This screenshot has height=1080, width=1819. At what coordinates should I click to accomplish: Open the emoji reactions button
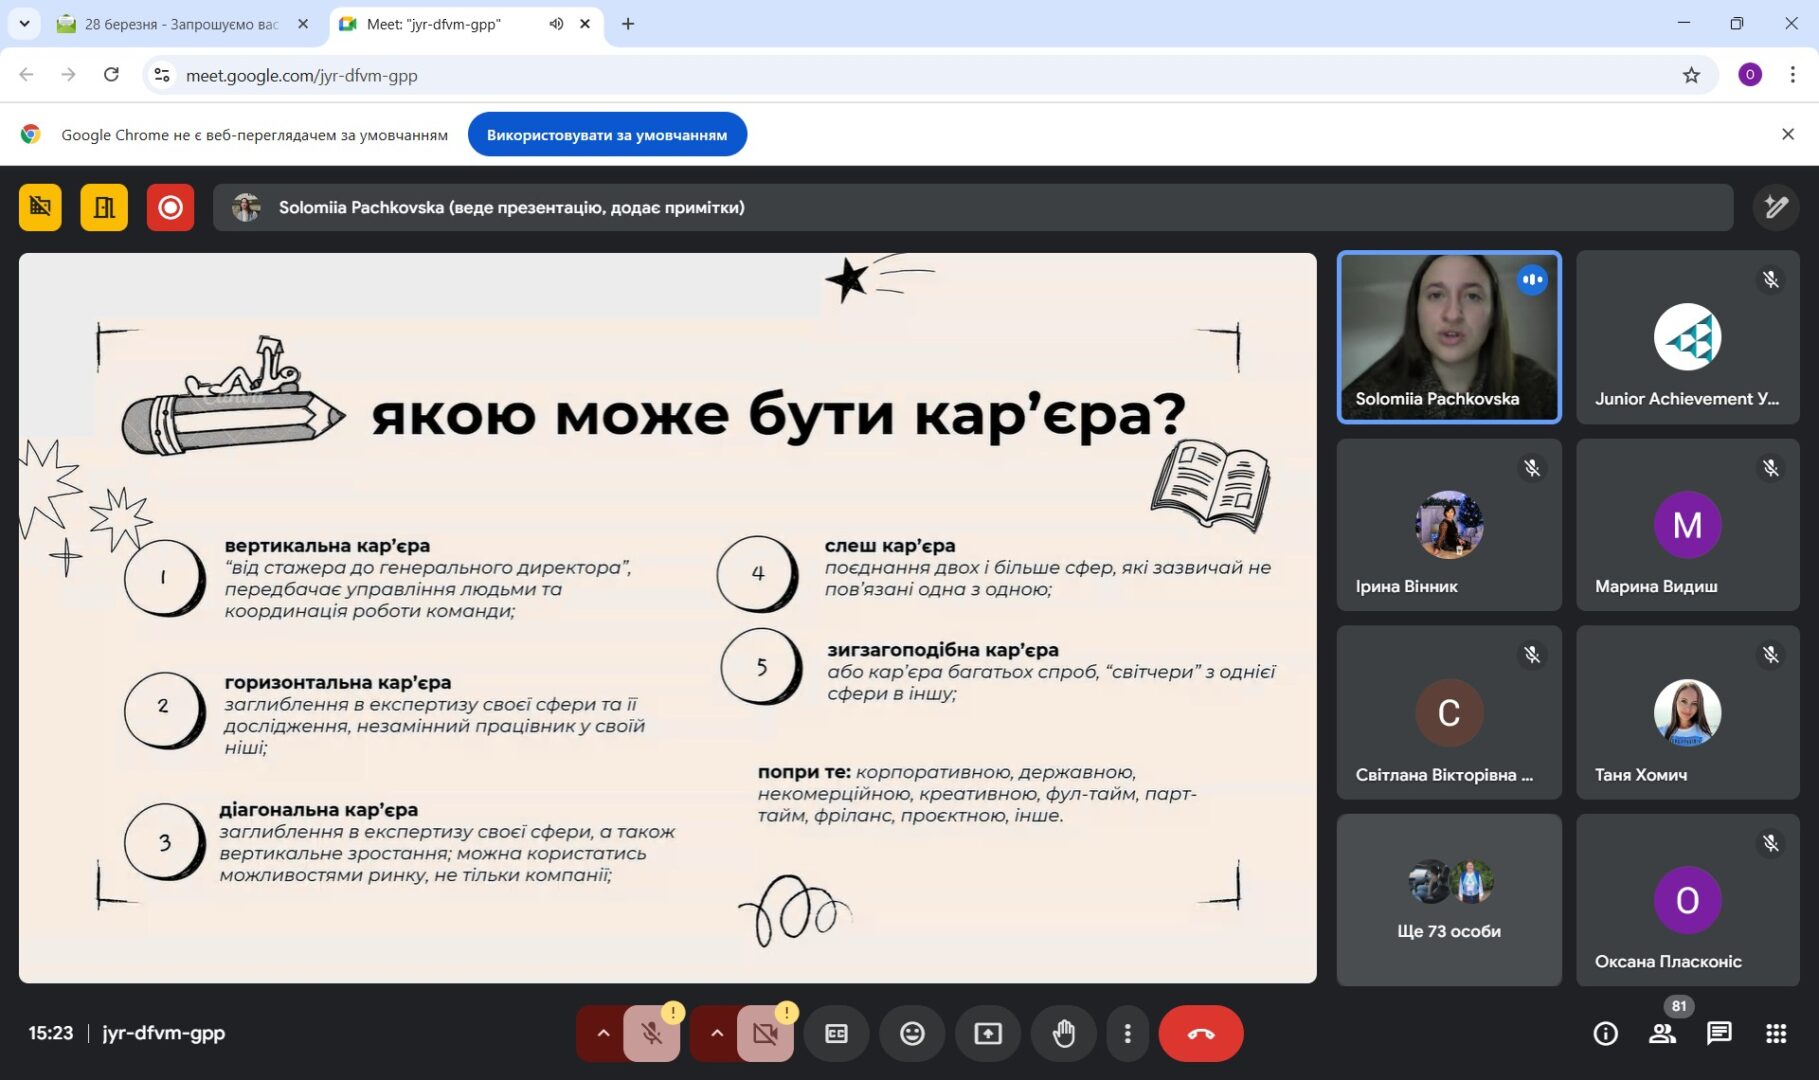click(x=912, y=1033)
